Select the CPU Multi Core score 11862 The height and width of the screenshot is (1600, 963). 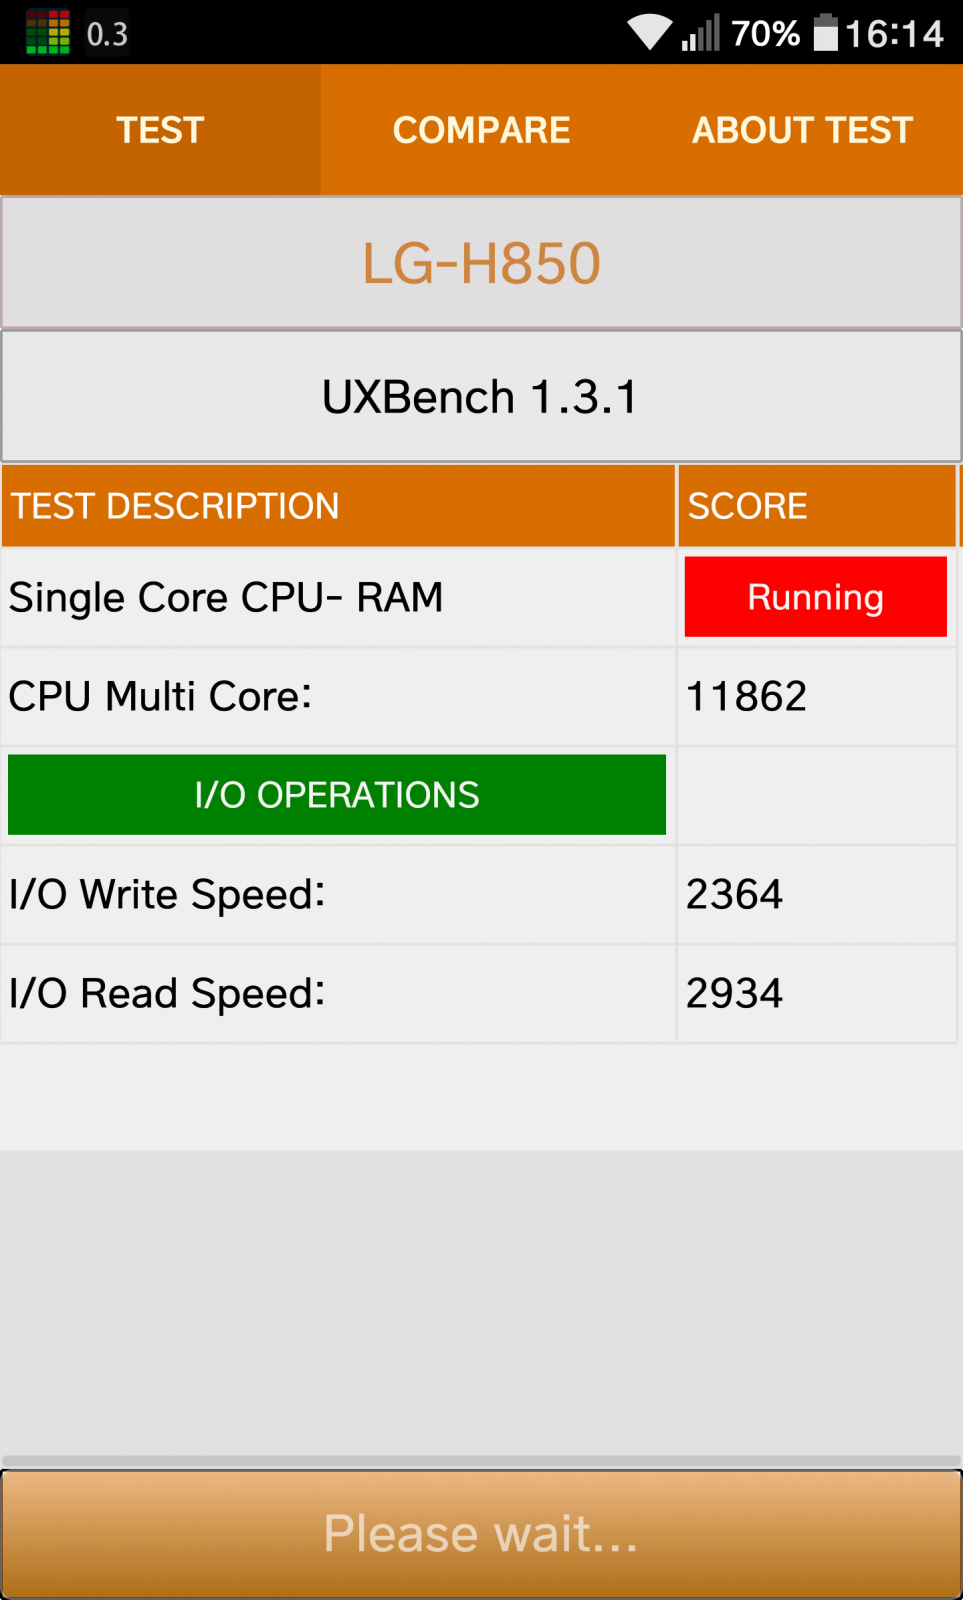click(x=746, y=696)
